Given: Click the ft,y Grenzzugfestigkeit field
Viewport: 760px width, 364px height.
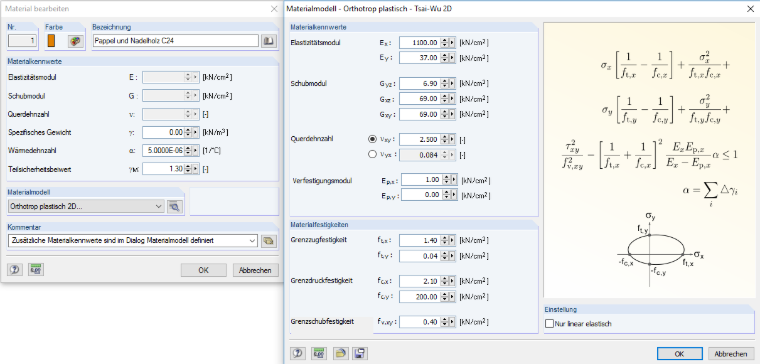Looking at the screenshot, I should tap(420, 255).
